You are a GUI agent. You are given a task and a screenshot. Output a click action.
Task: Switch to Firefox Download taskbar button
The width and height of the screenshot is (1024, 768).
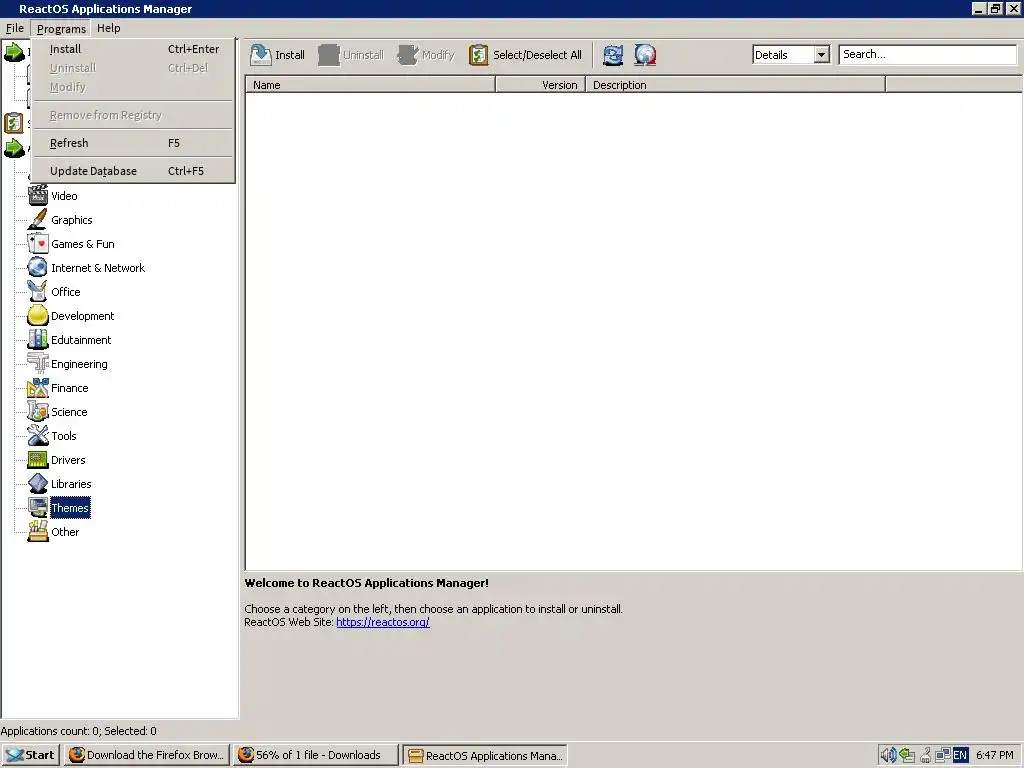pyautogui.click(x=147, y=755)
